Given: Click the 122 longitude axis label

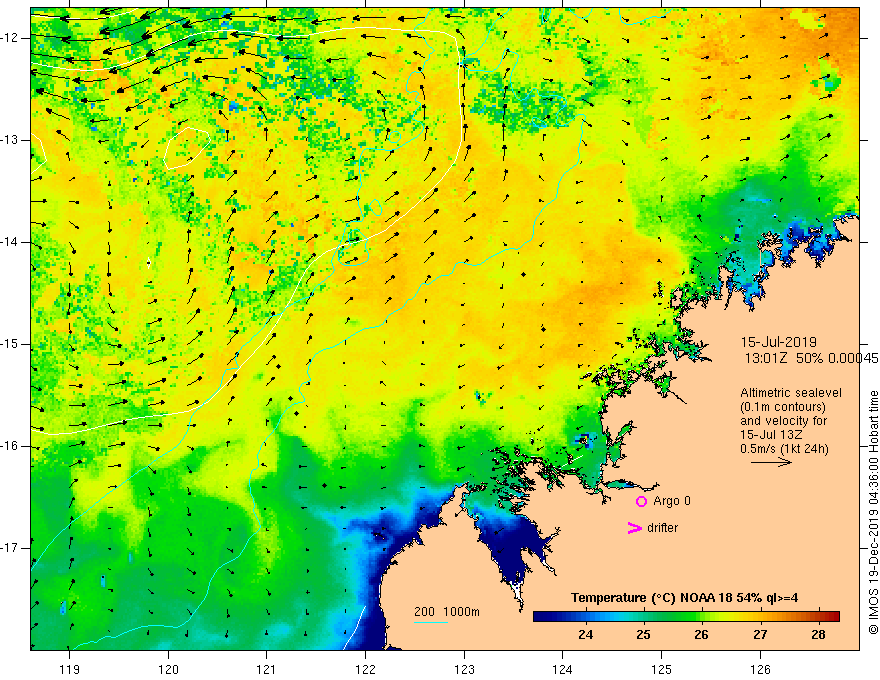Looking at the screenshot, I should tap(365, 669).
